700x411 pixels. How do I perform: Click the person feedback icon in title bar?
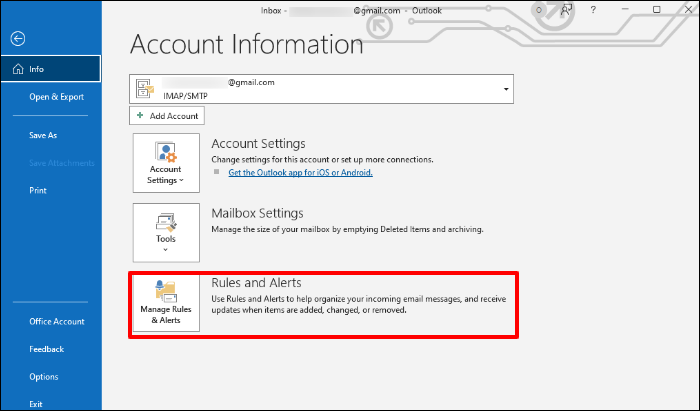click(567, 11)
